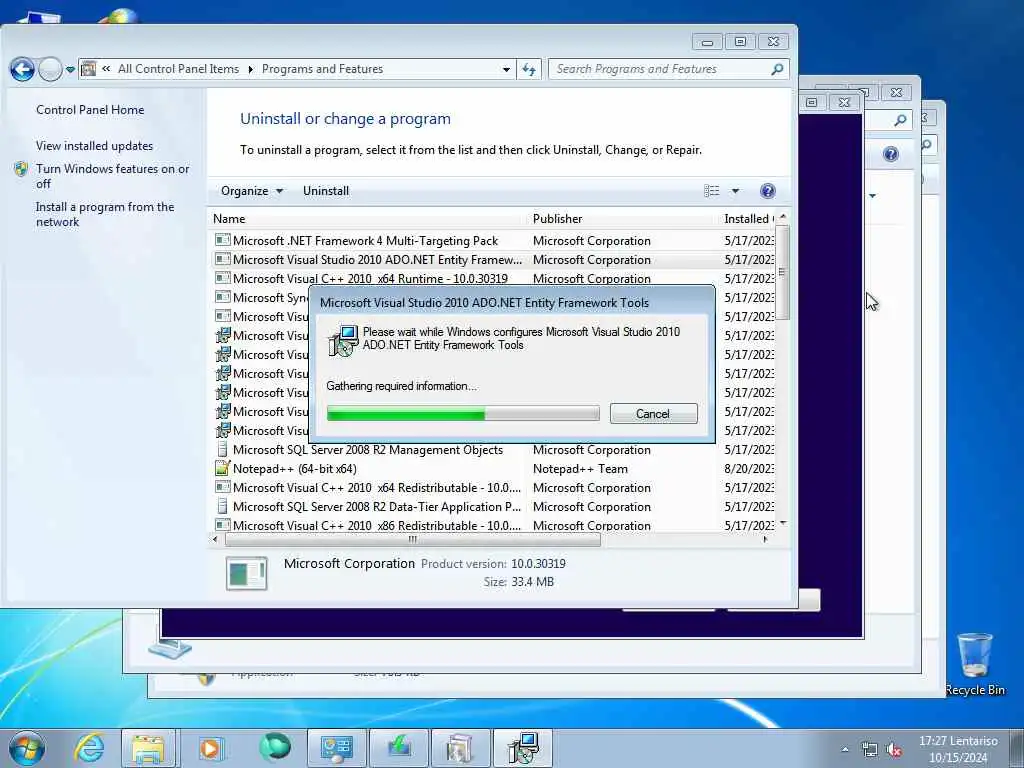Click the help icon in background window
This screenshot has height=768, width=1024.
[891, 154]
